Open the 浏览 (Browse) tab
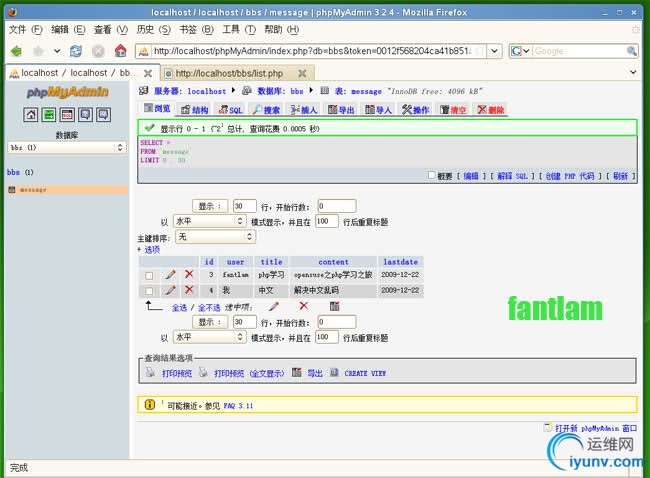The image size is (650, 478). tap(157, 109)
